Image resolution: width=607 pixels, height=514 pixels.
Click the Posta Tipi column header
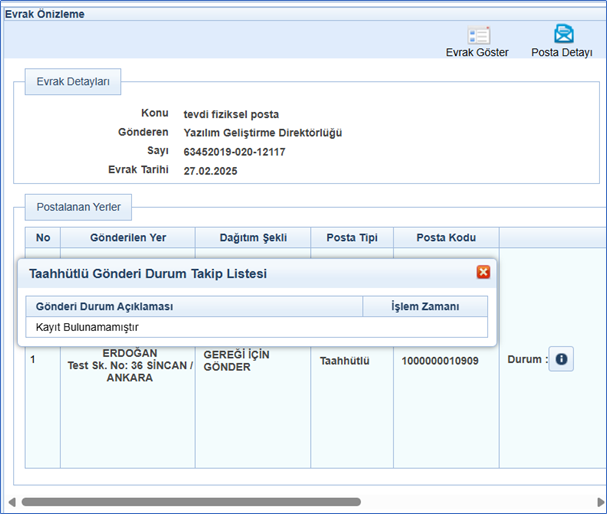pyautogui.click(x=351, y=237)
